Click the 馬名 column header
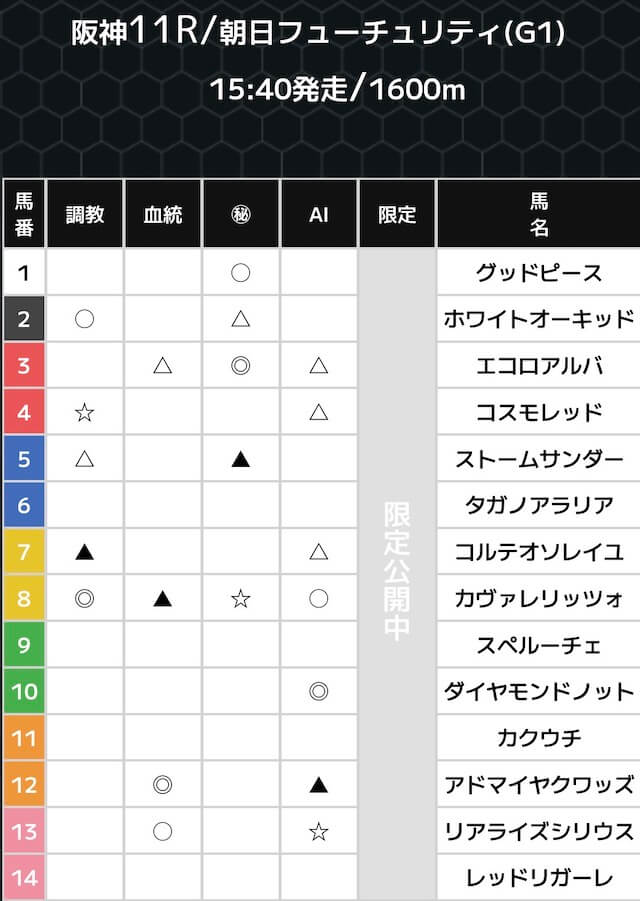640x901 pixels. click(539, 215)
